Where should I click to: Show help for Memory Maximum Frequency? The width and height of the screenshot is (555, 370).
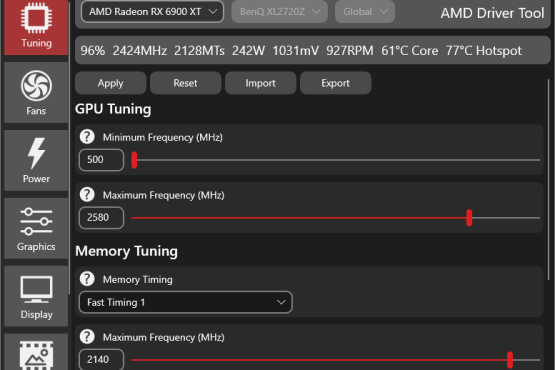coord(87,337)
